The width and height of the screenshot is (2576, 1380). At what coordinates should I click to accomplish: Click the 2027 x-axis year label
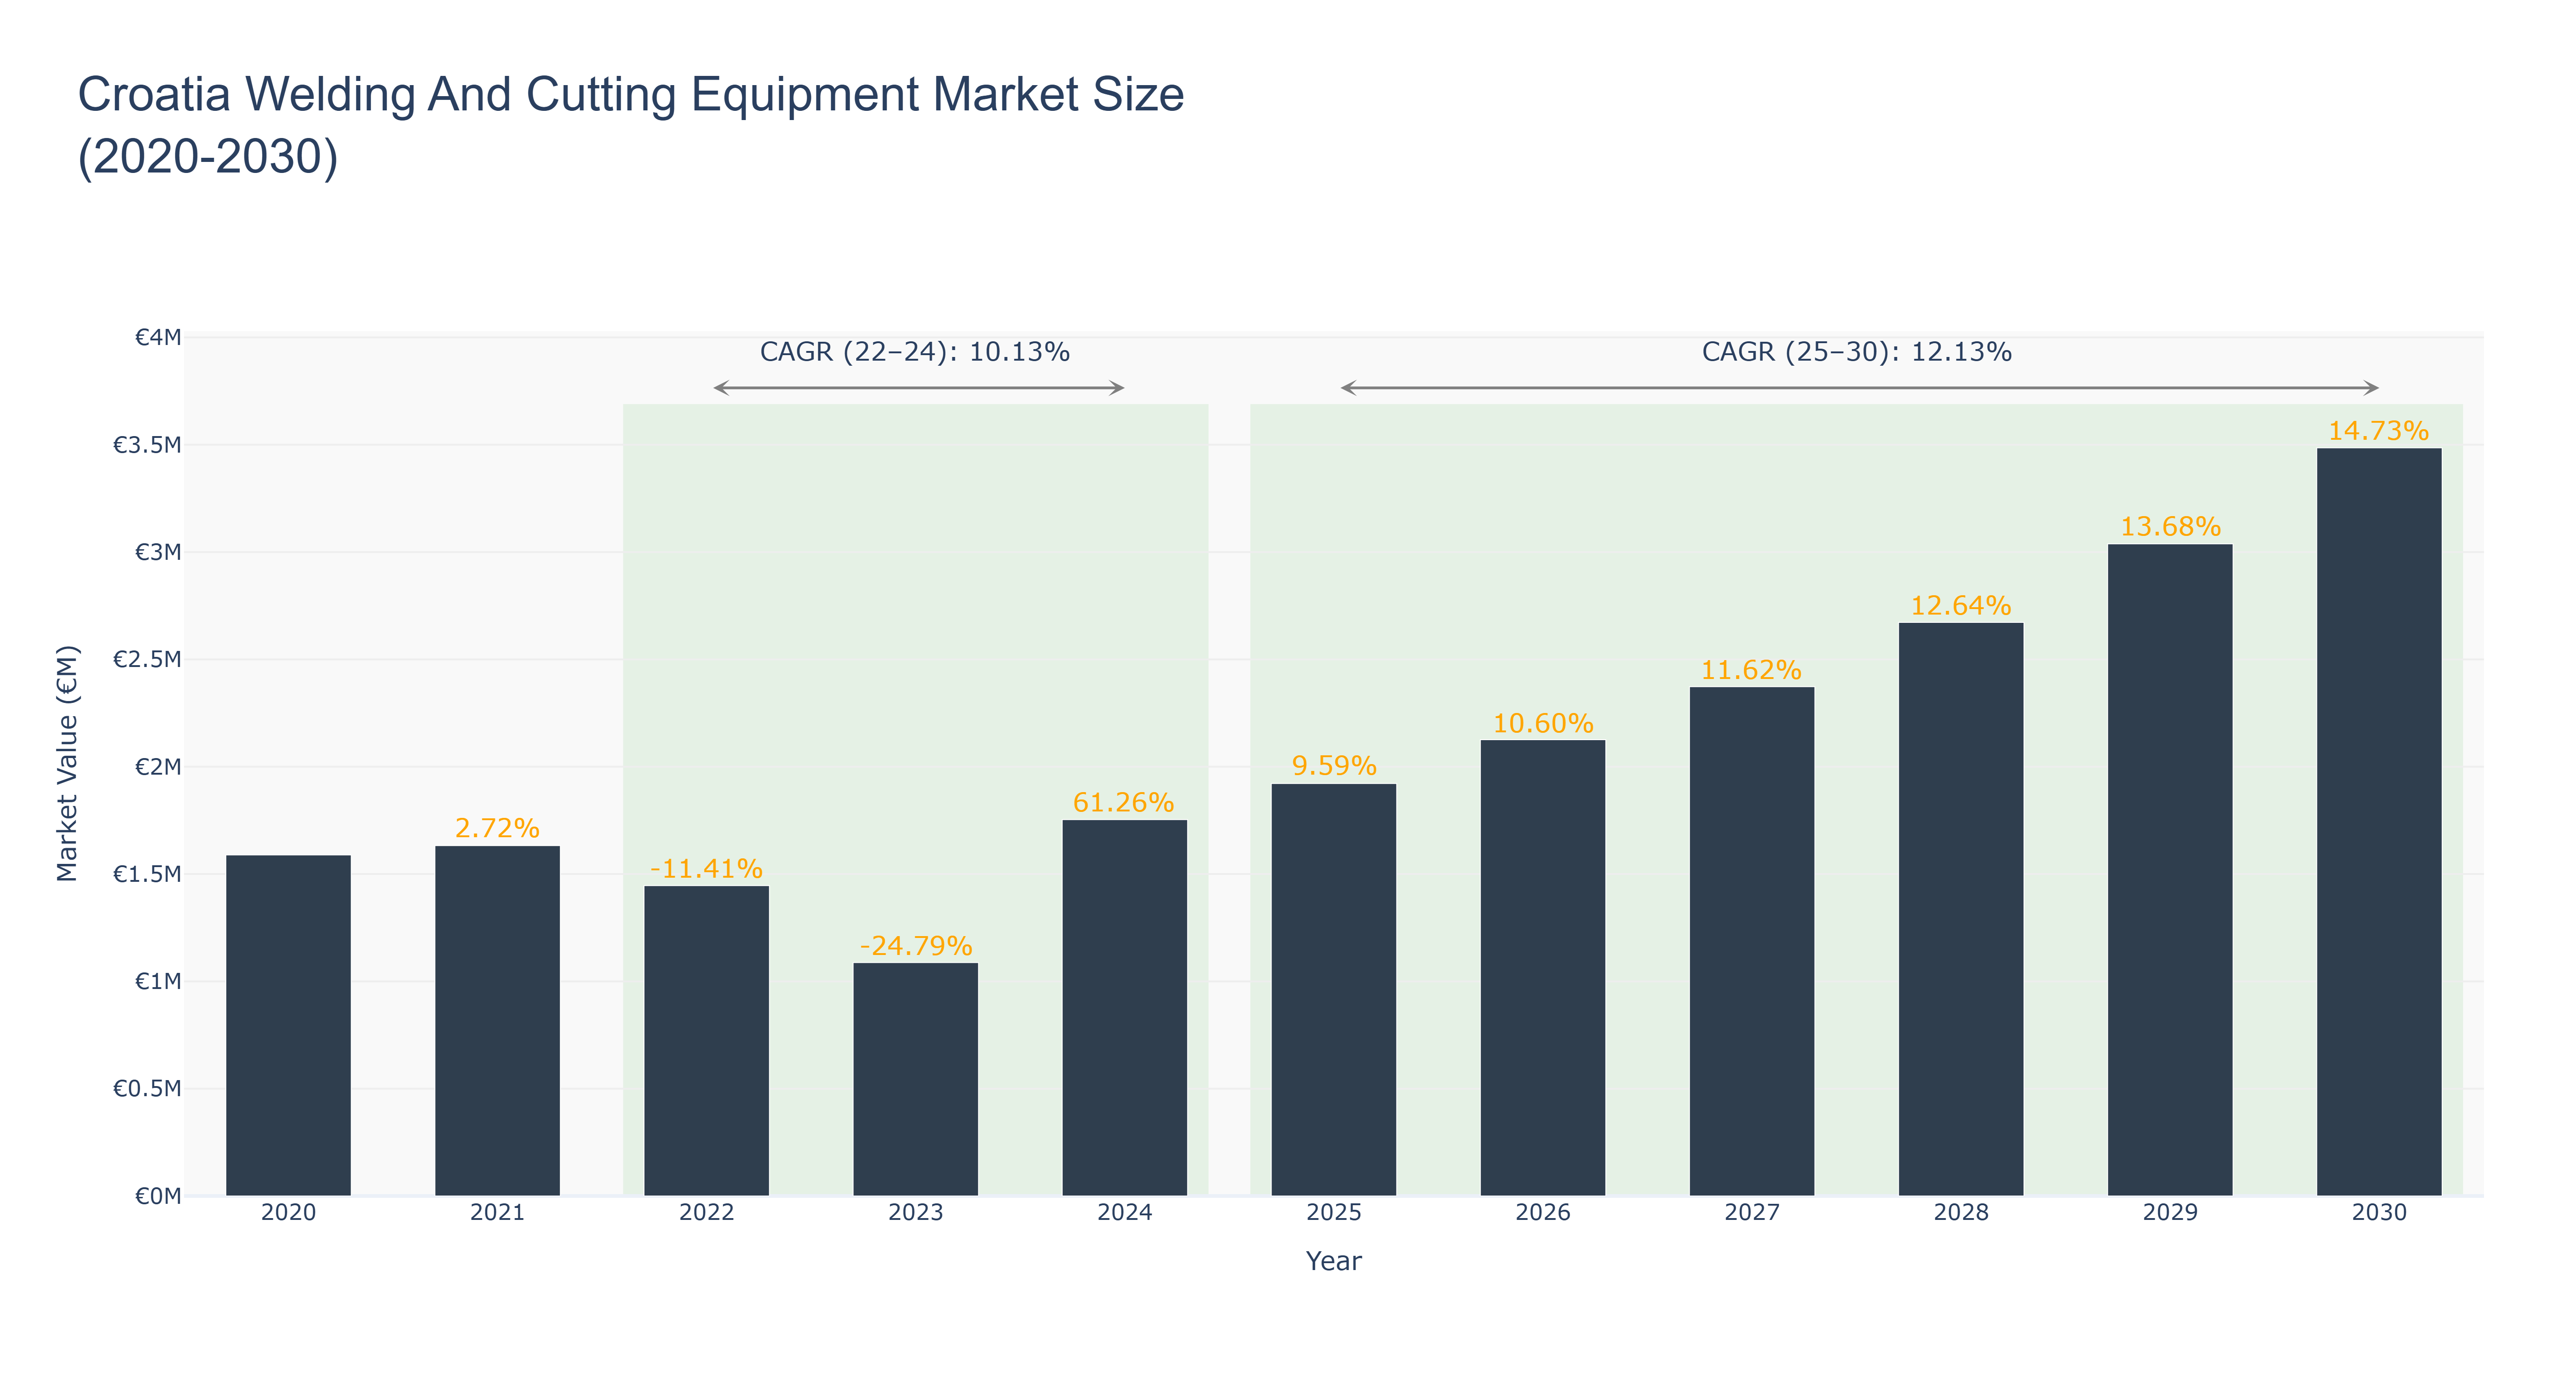coord(1751,1213)
